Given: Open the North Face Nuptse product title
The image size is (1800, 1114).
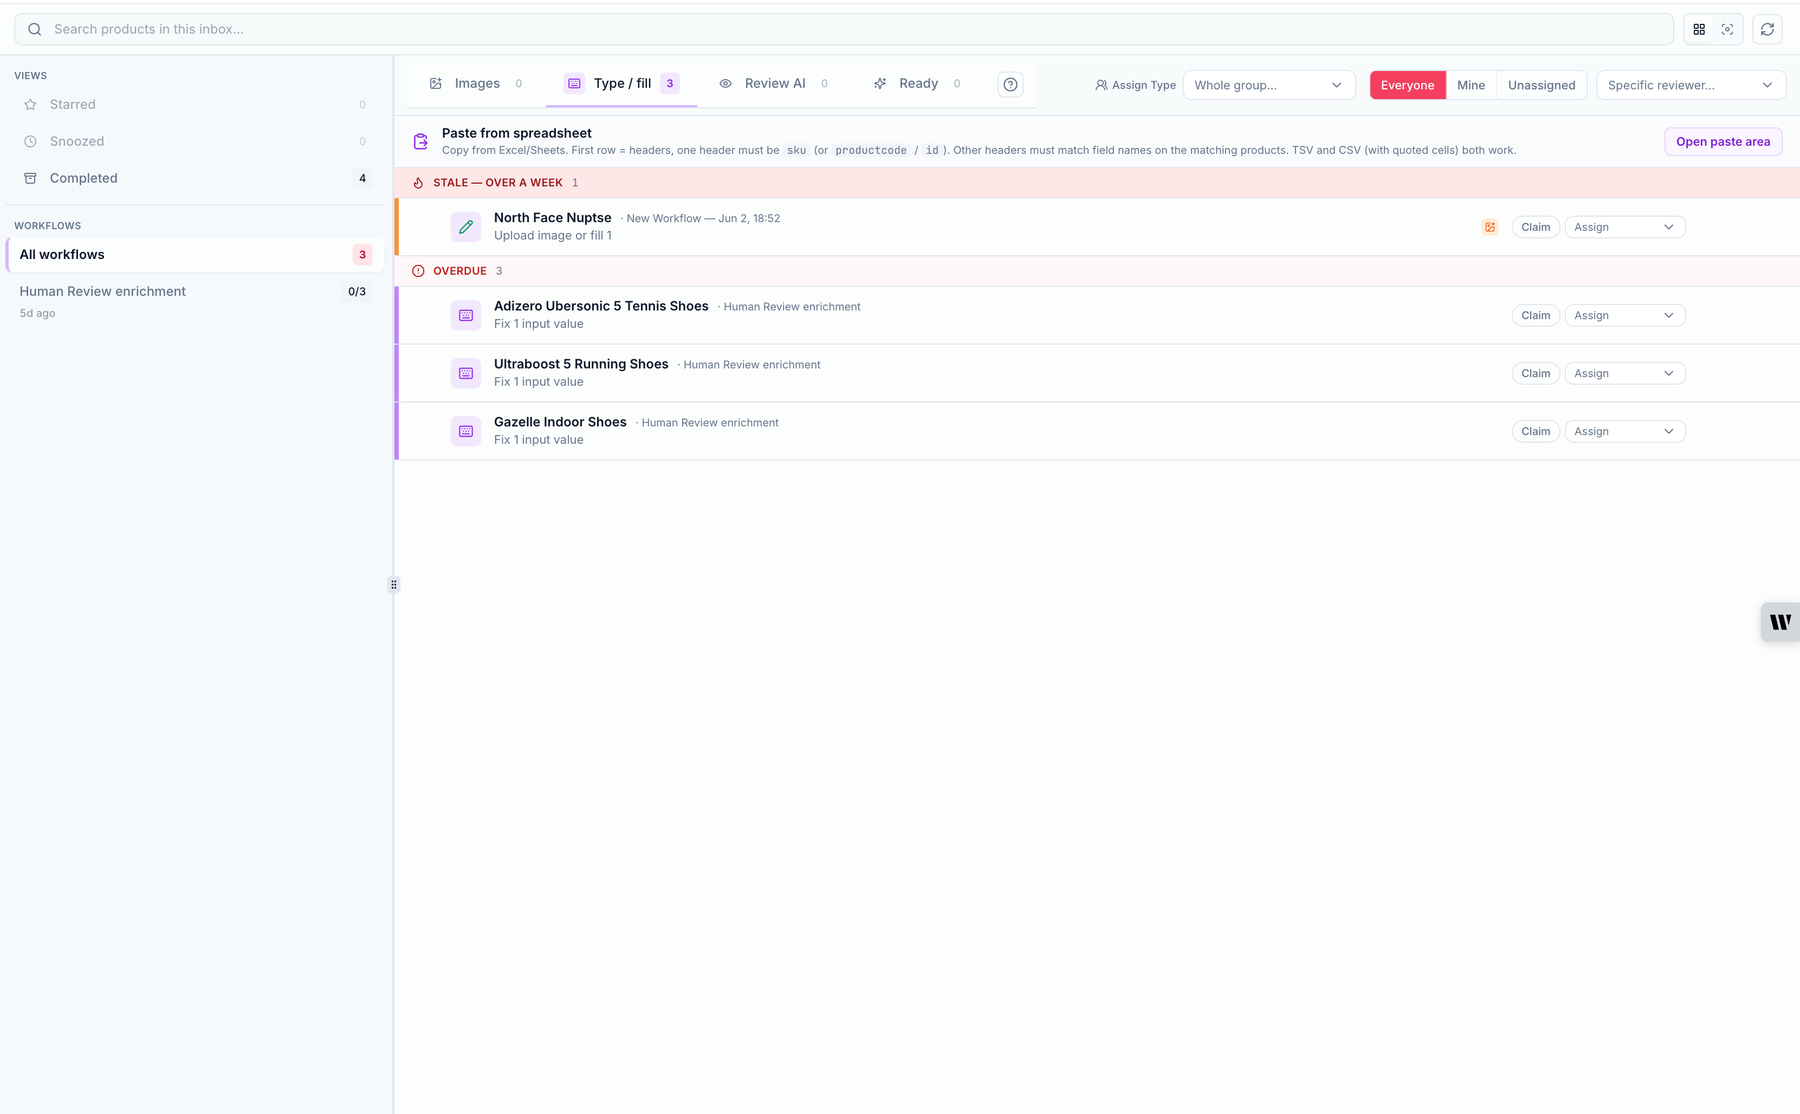Looking at the screenshot, I should pos(552,218).
